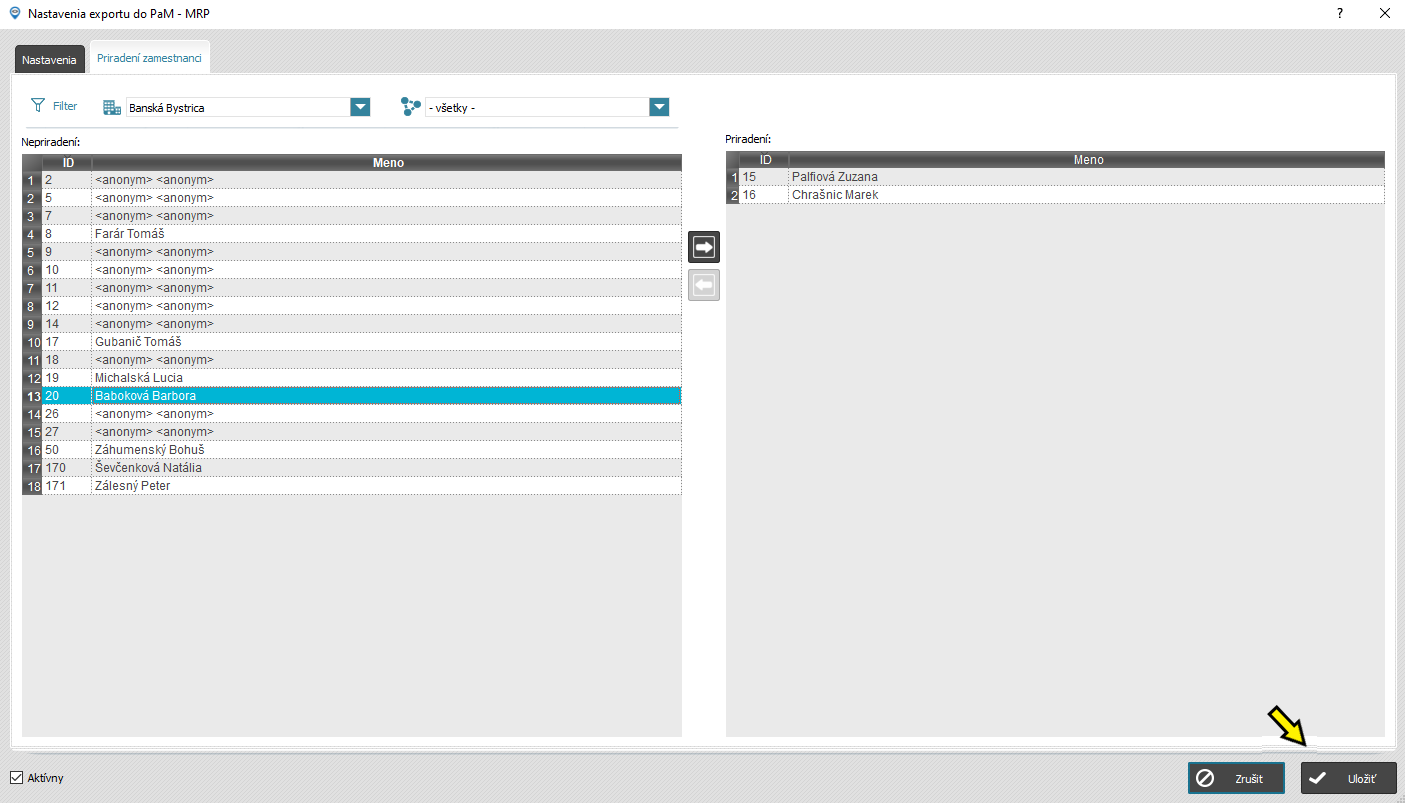
Task: Assign employee with right arrow button
Action: [704, 247]
